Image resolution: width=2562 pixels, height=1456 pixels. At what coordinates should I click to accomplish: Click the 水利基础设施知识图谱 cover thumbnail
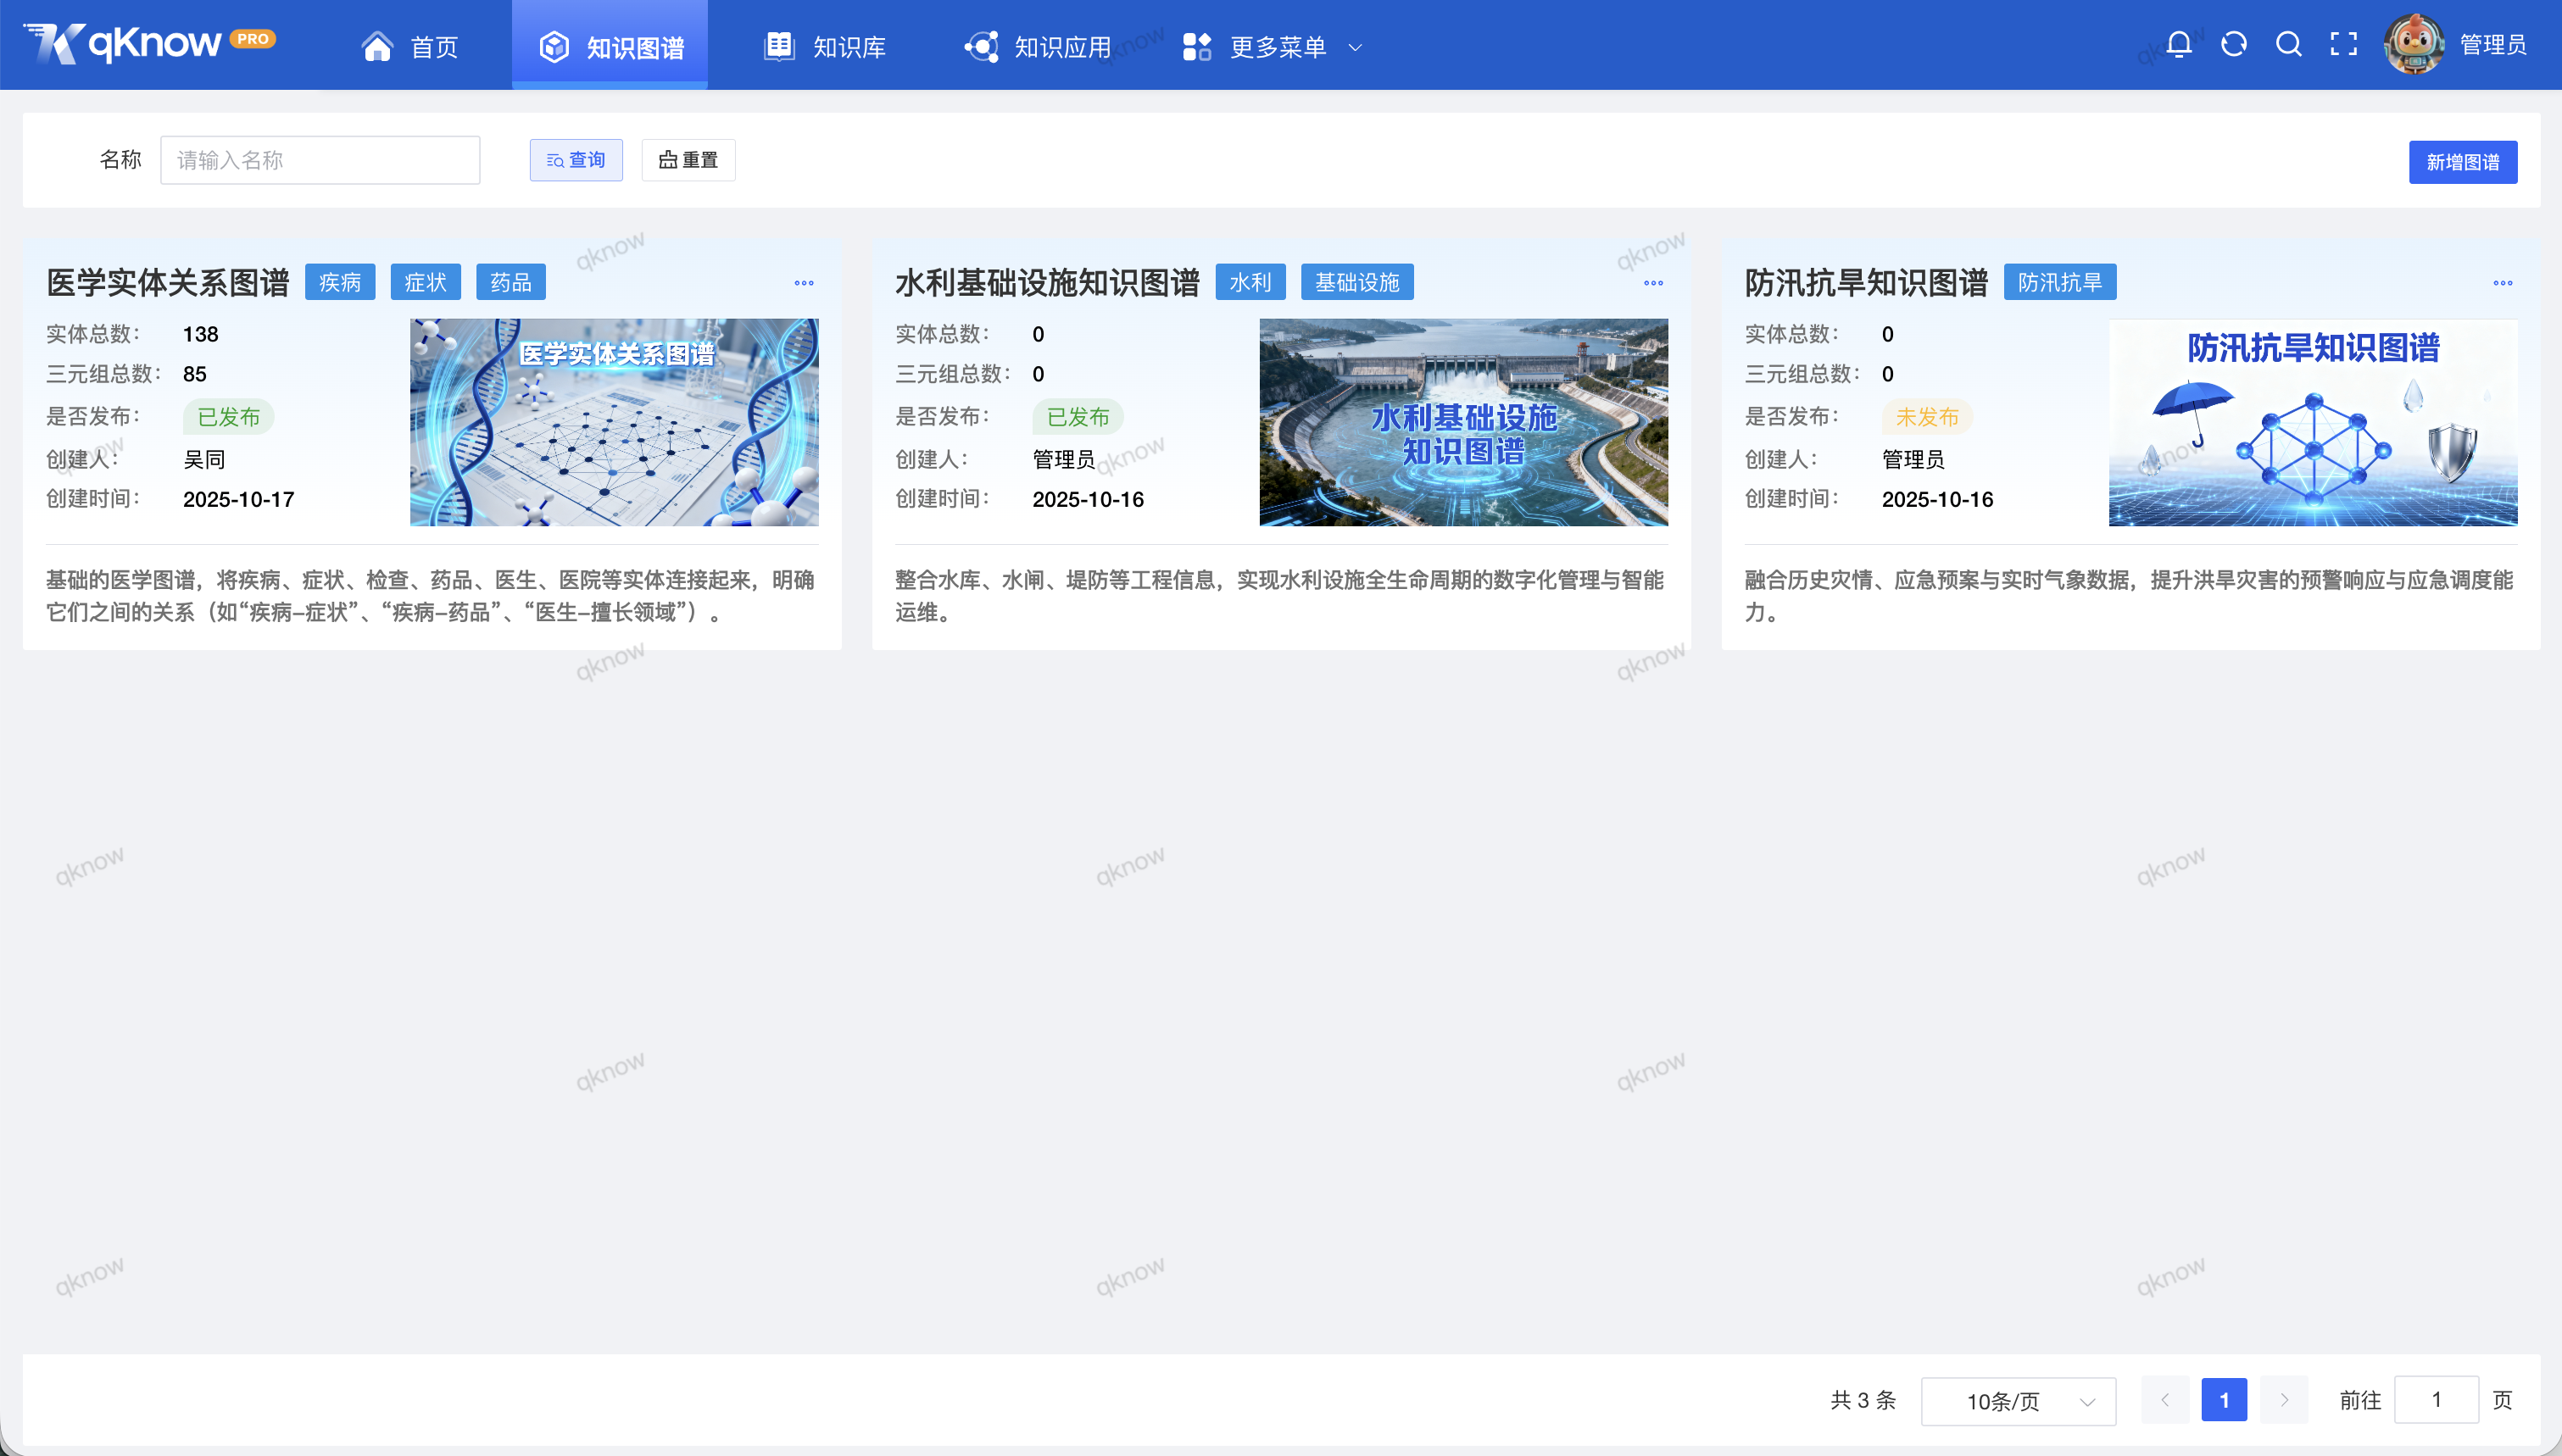[1462, 422]
